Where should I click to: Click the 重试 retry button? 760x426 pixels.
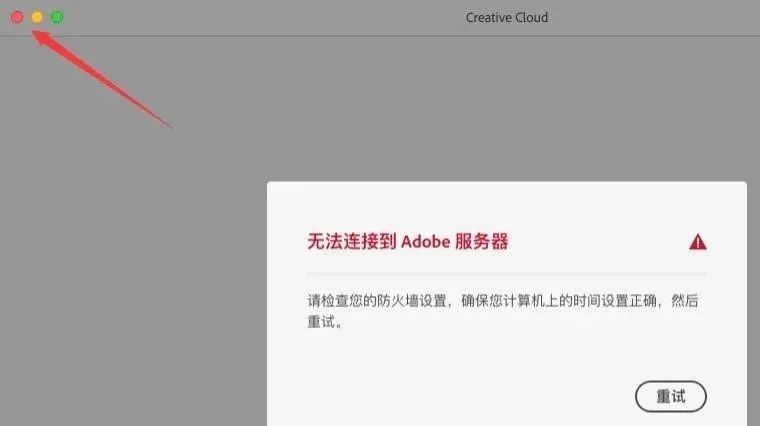click(x=671, y=396)
